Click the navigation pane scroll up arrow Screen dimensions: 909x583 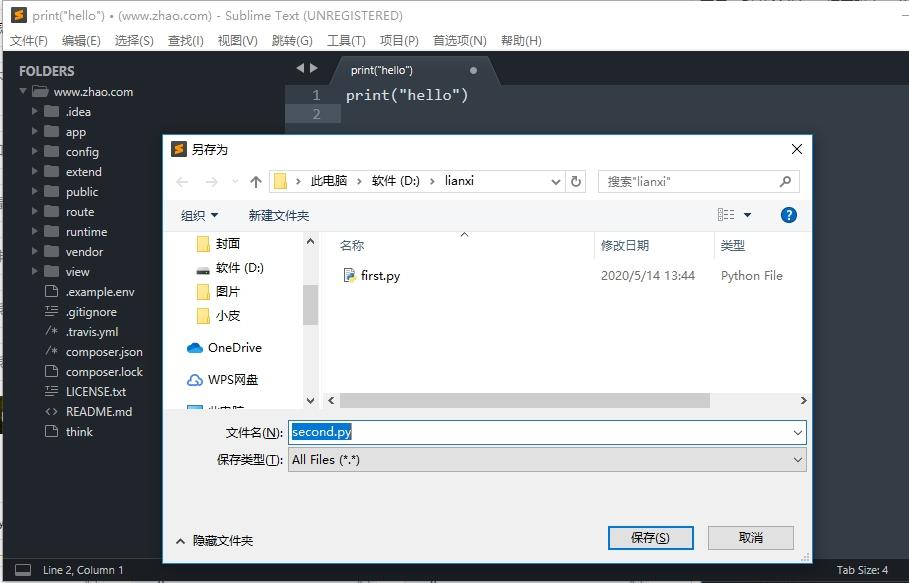pyautogui.click(x=310, y=241)
